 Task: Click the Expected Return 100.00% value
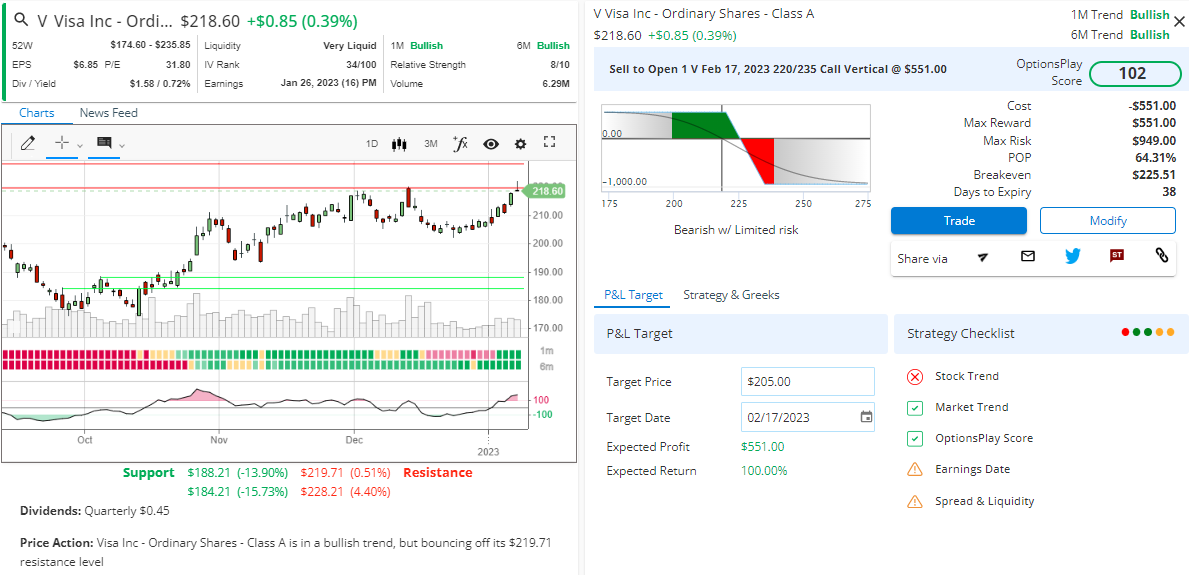coord(764,471)
